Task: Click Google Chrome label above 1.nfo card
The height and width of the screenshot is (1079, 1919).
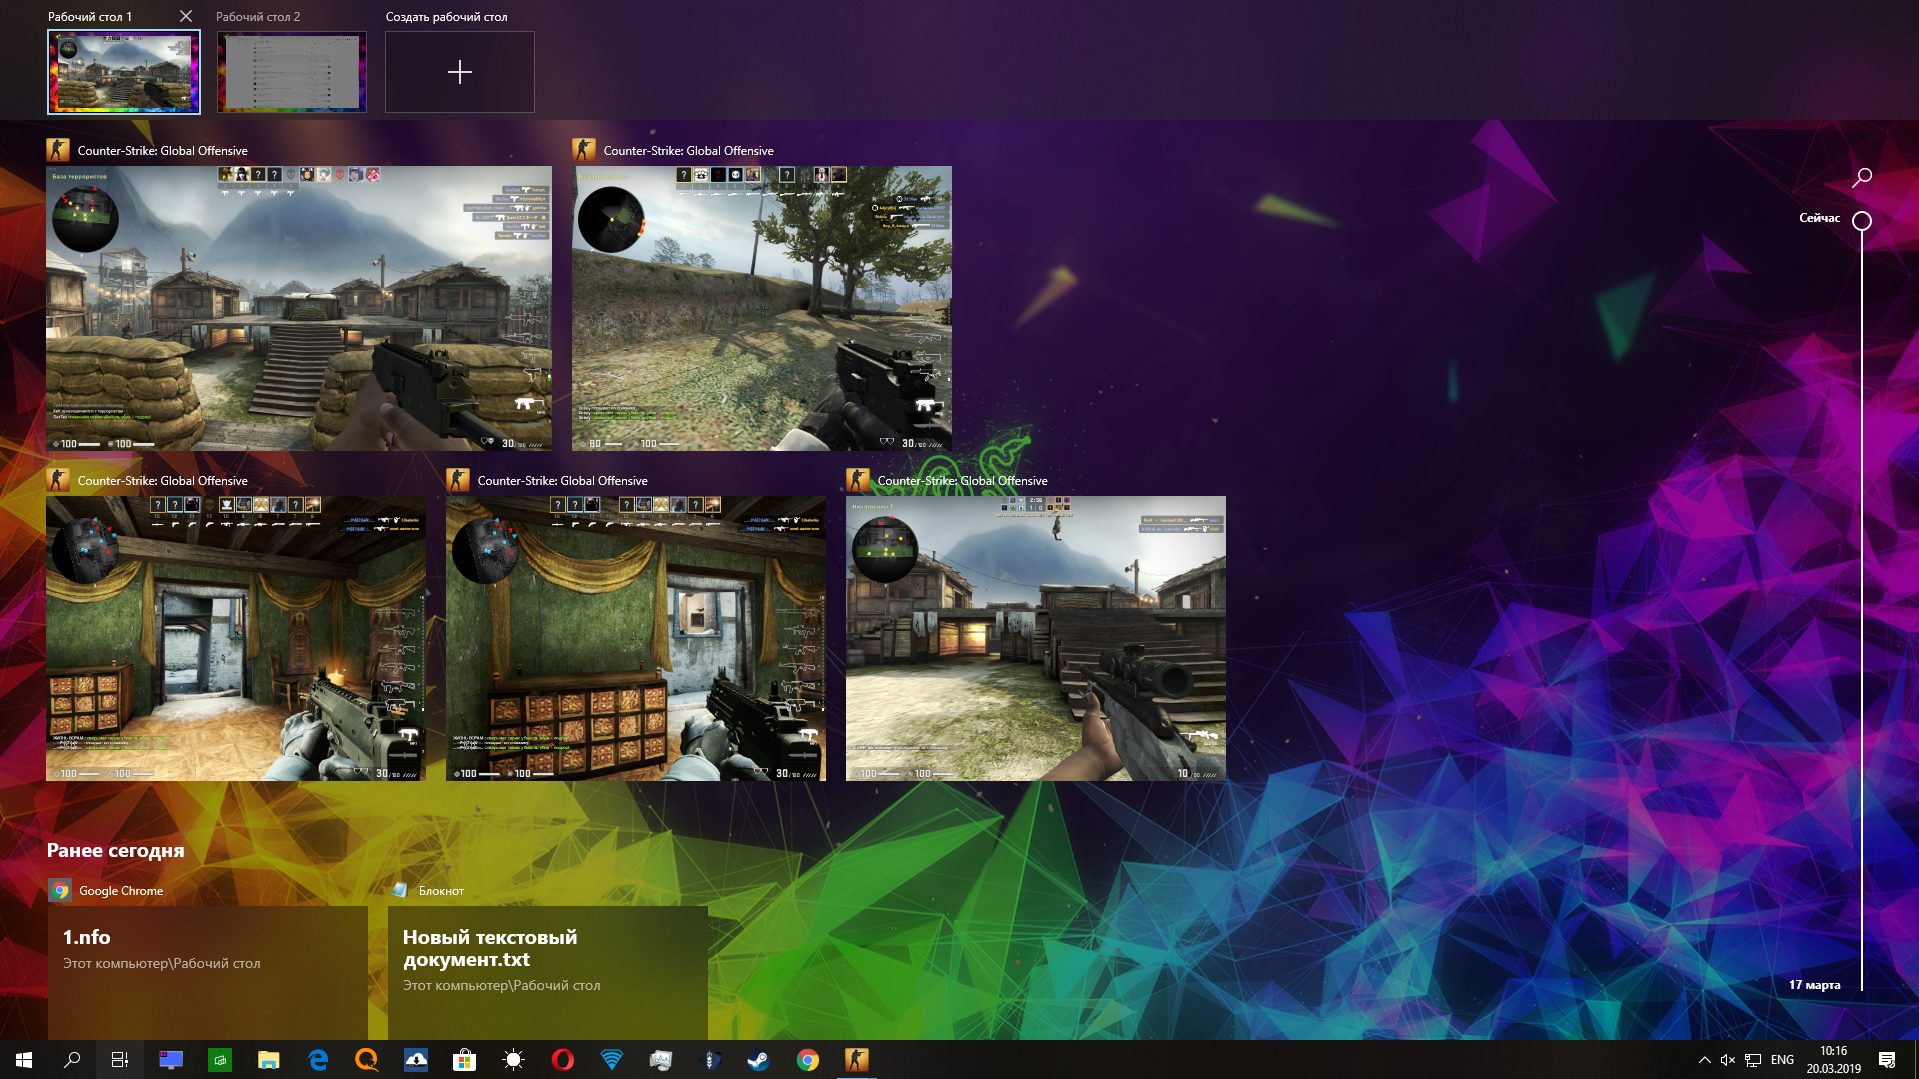Action: coord(121,891)
